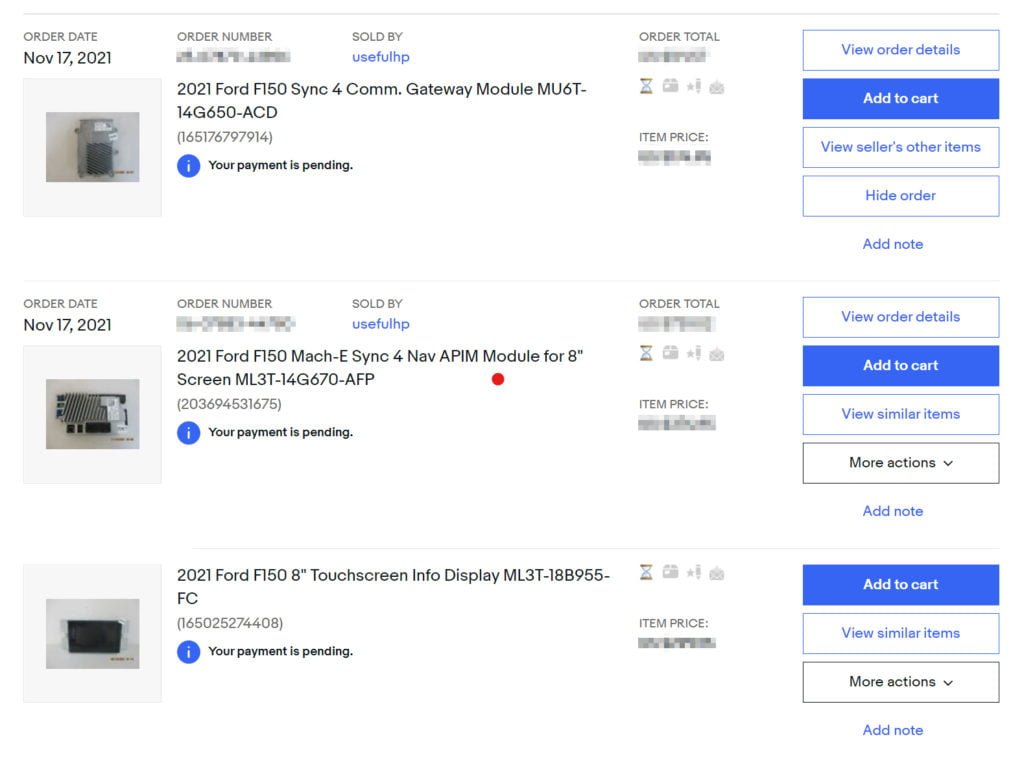
Task: Expand More actions dropdown for Touchscreen Display item
Action: (901, 682)
